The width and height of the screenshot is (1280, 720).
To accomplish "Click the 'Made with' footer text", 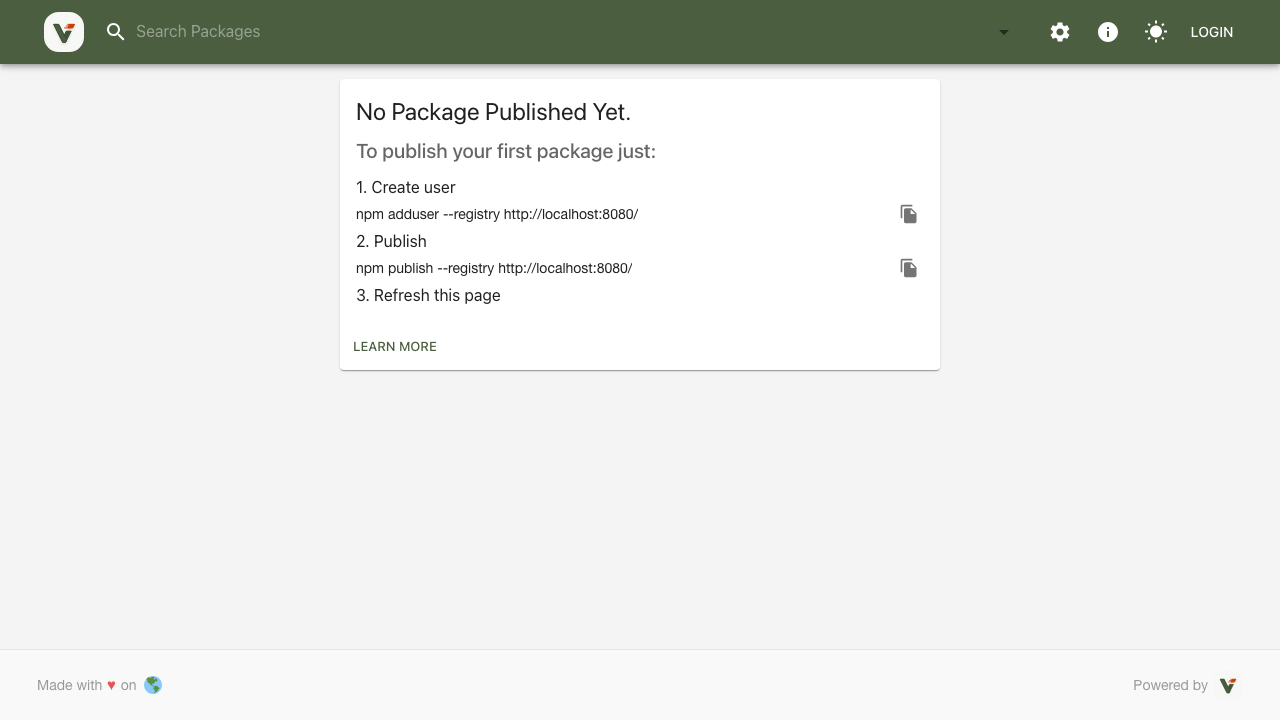I will click(69, 685).
